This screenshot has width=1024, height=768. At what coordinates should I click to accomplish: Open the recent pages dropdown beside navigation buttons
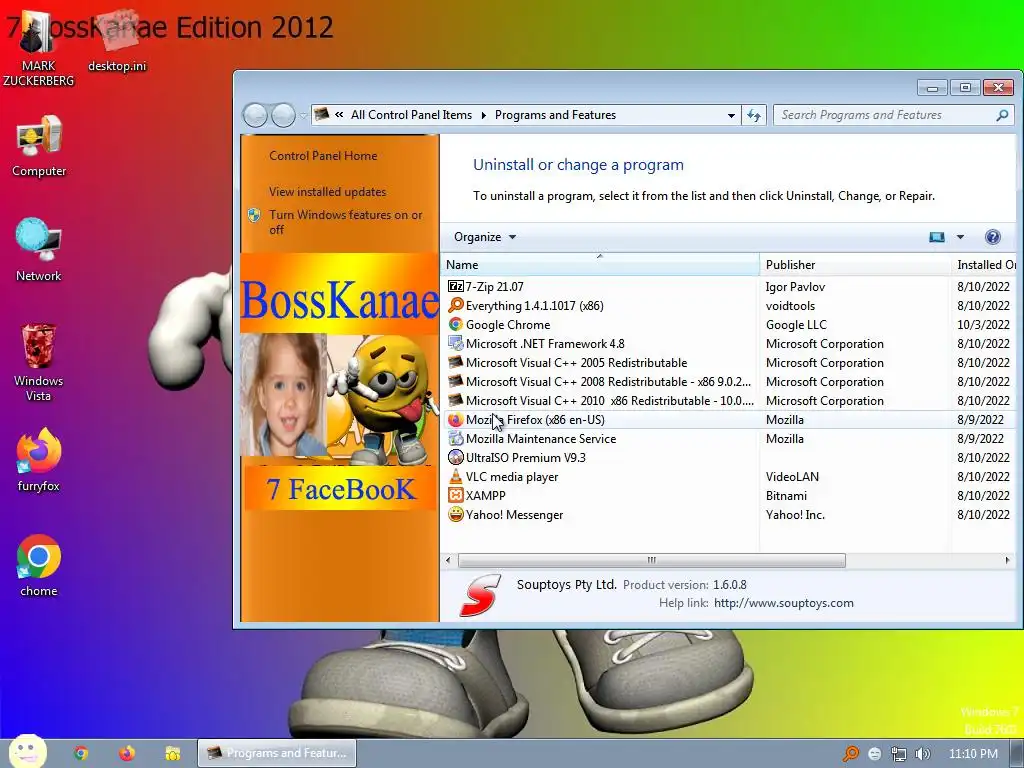[303, 116]
